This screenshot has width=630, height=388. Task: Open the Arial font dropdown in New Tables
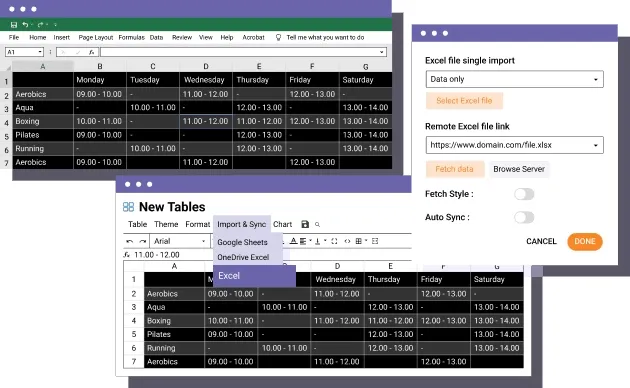179,241
